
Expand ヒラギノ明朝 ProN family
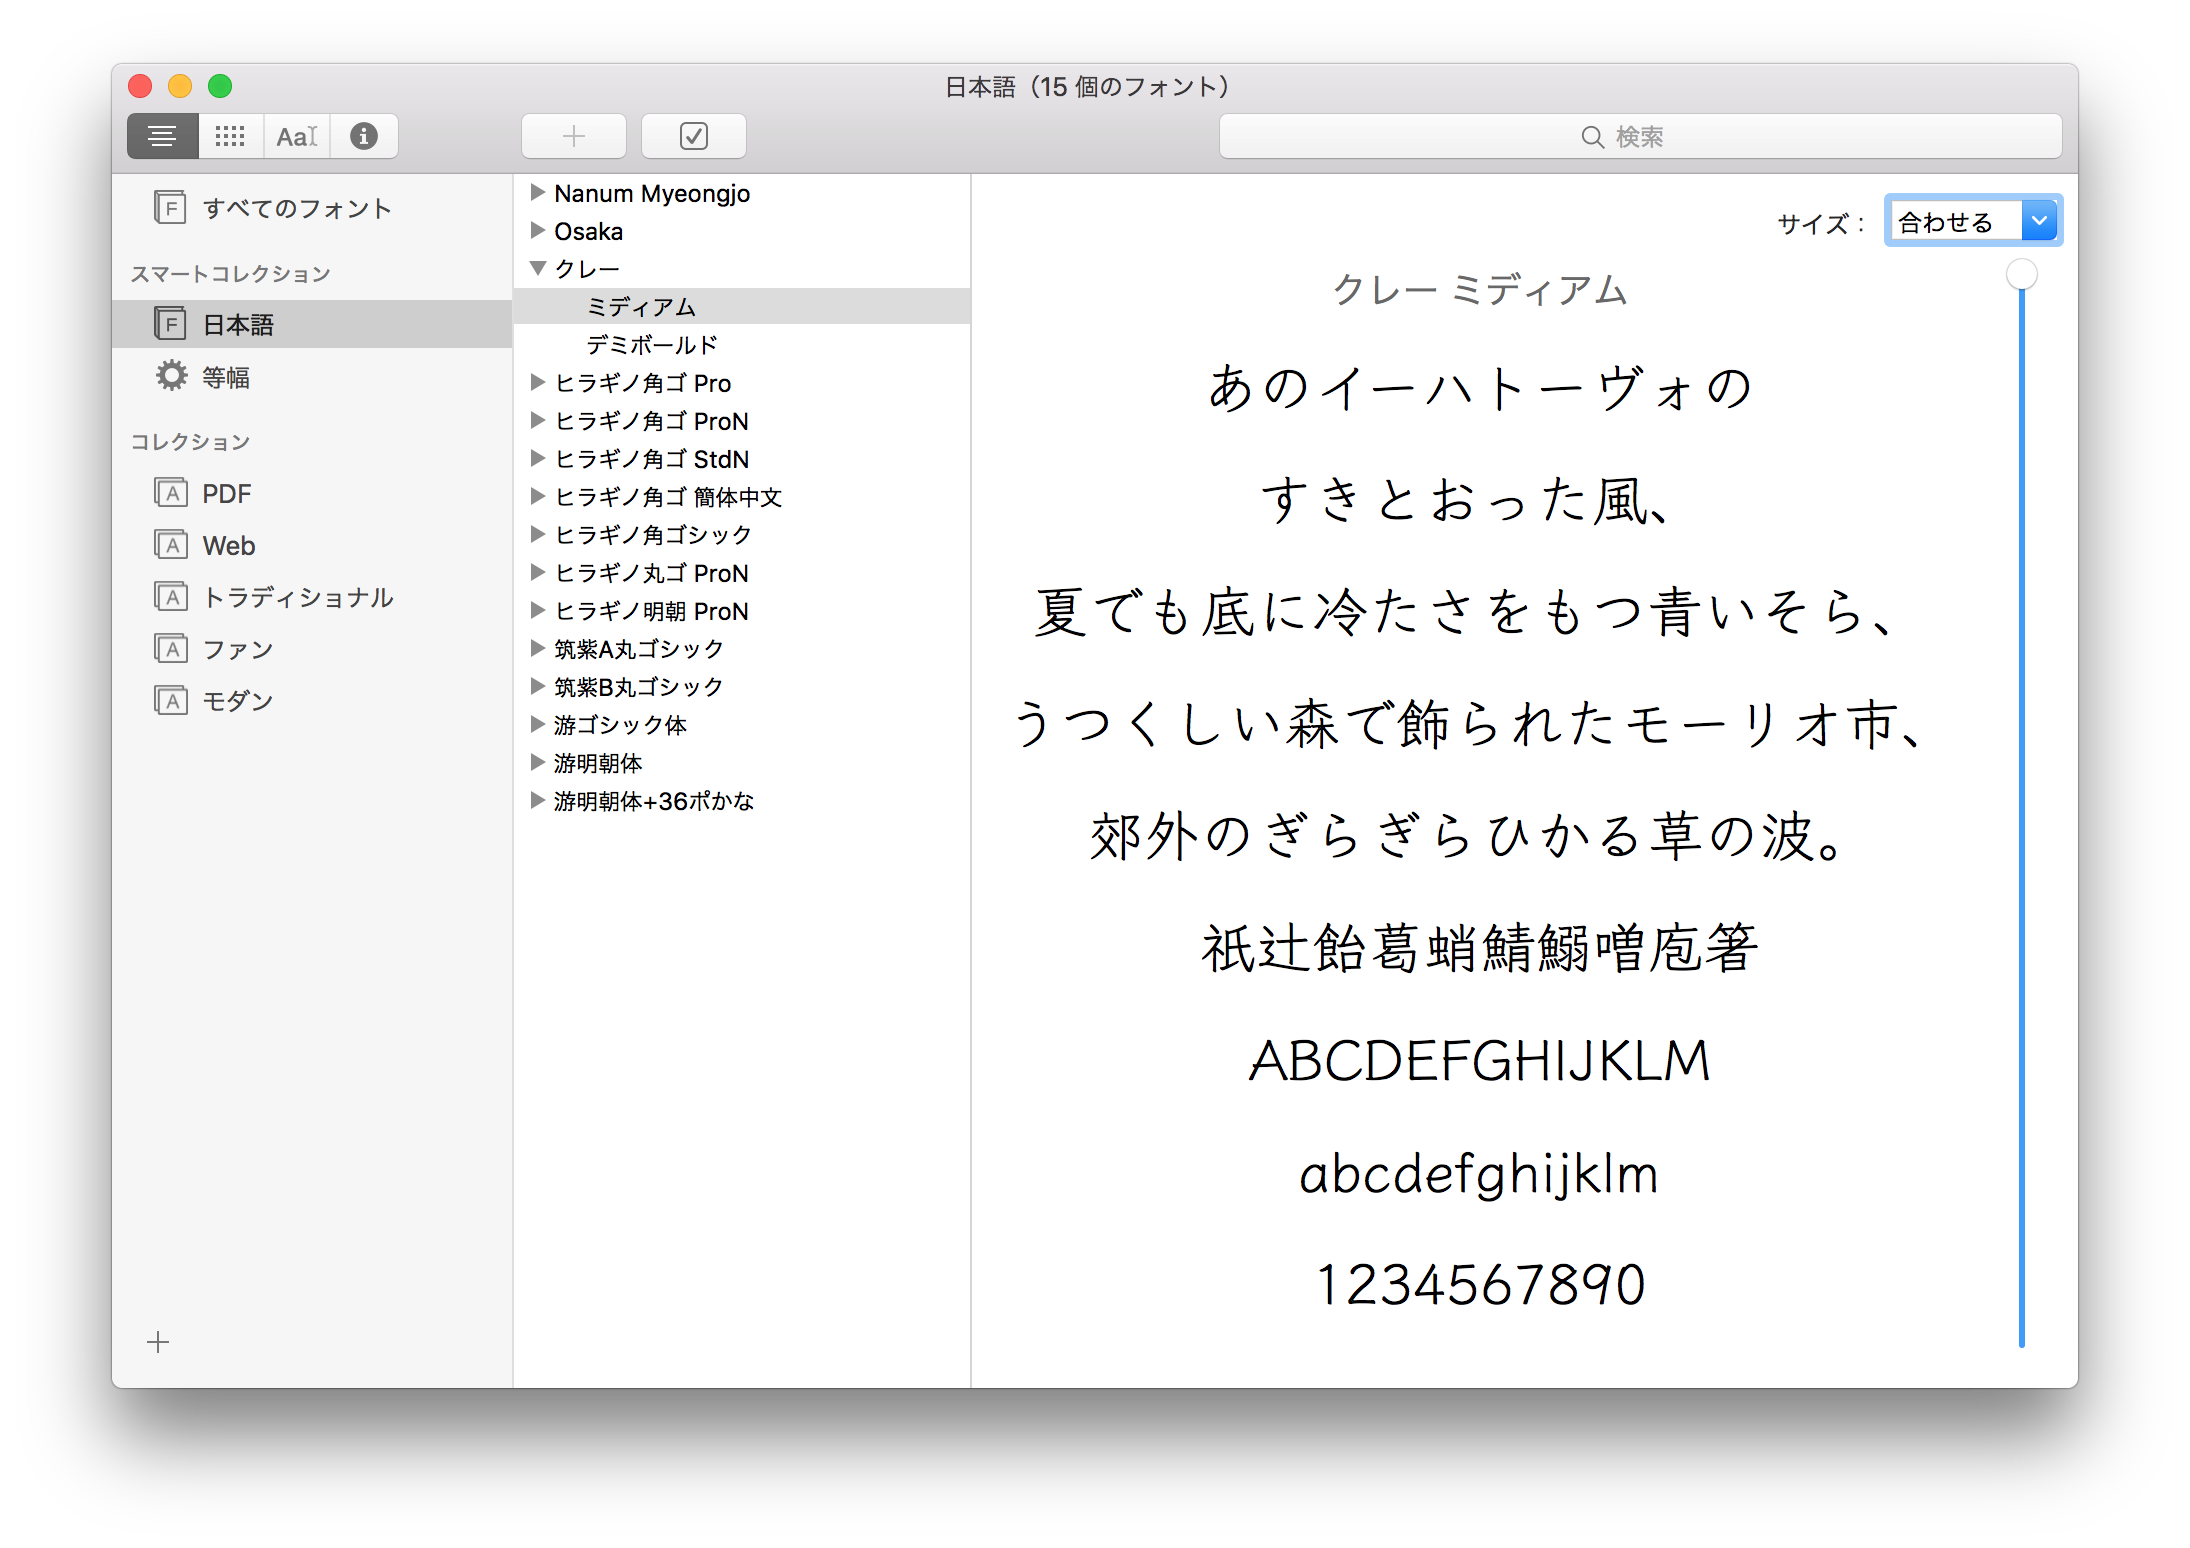[538, 610]
